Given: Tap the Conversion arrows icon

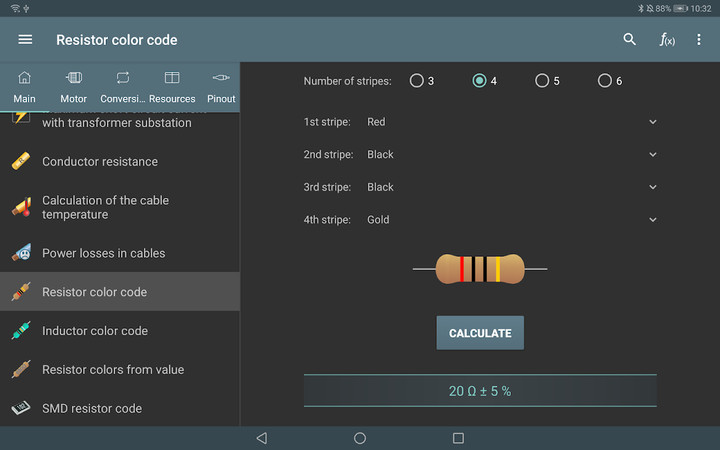Looking at the screenshot, I should point(123,78).
